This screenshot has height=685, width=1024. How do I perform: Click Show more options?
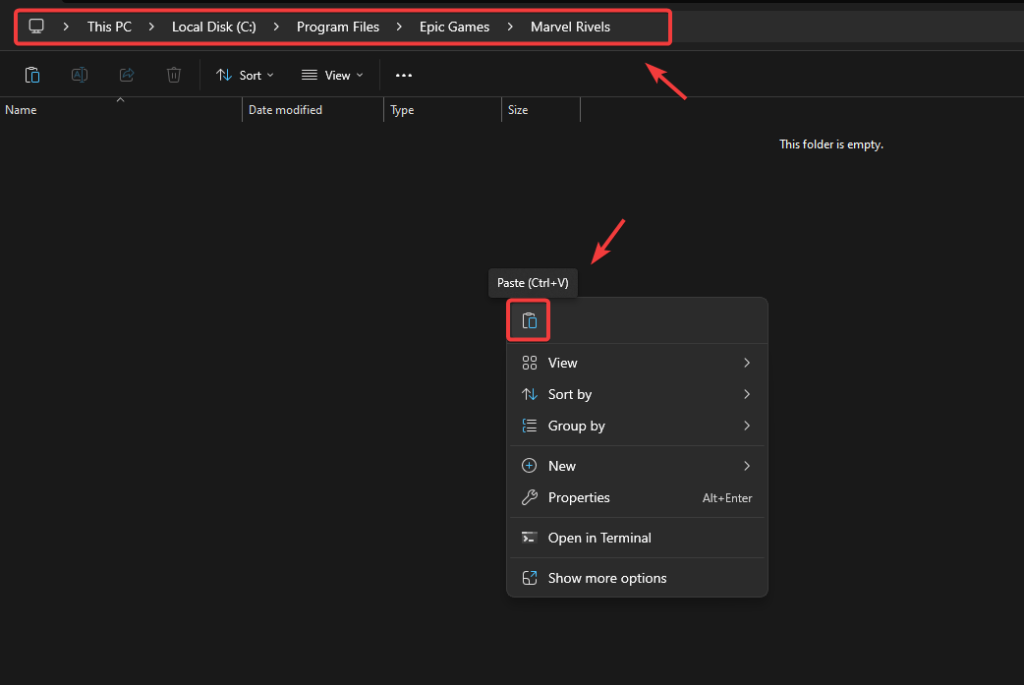[607, 578]
